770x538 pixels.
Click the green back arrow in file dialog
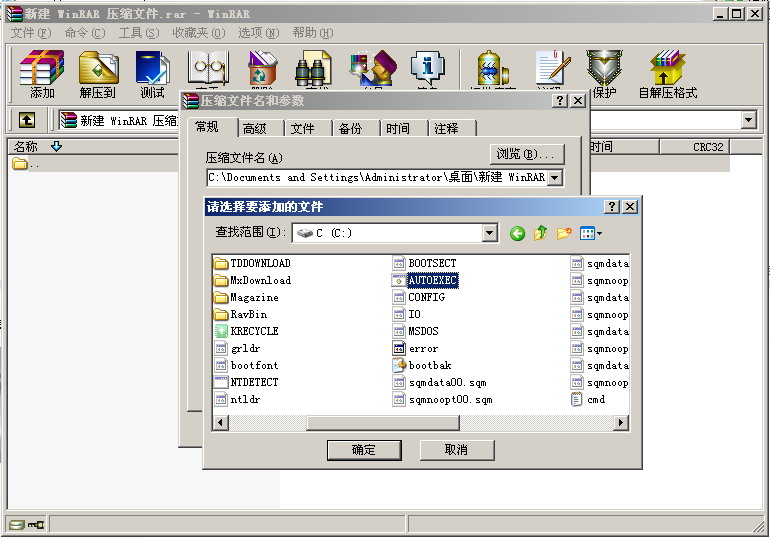pyautogui.click(x=517, y=233)
